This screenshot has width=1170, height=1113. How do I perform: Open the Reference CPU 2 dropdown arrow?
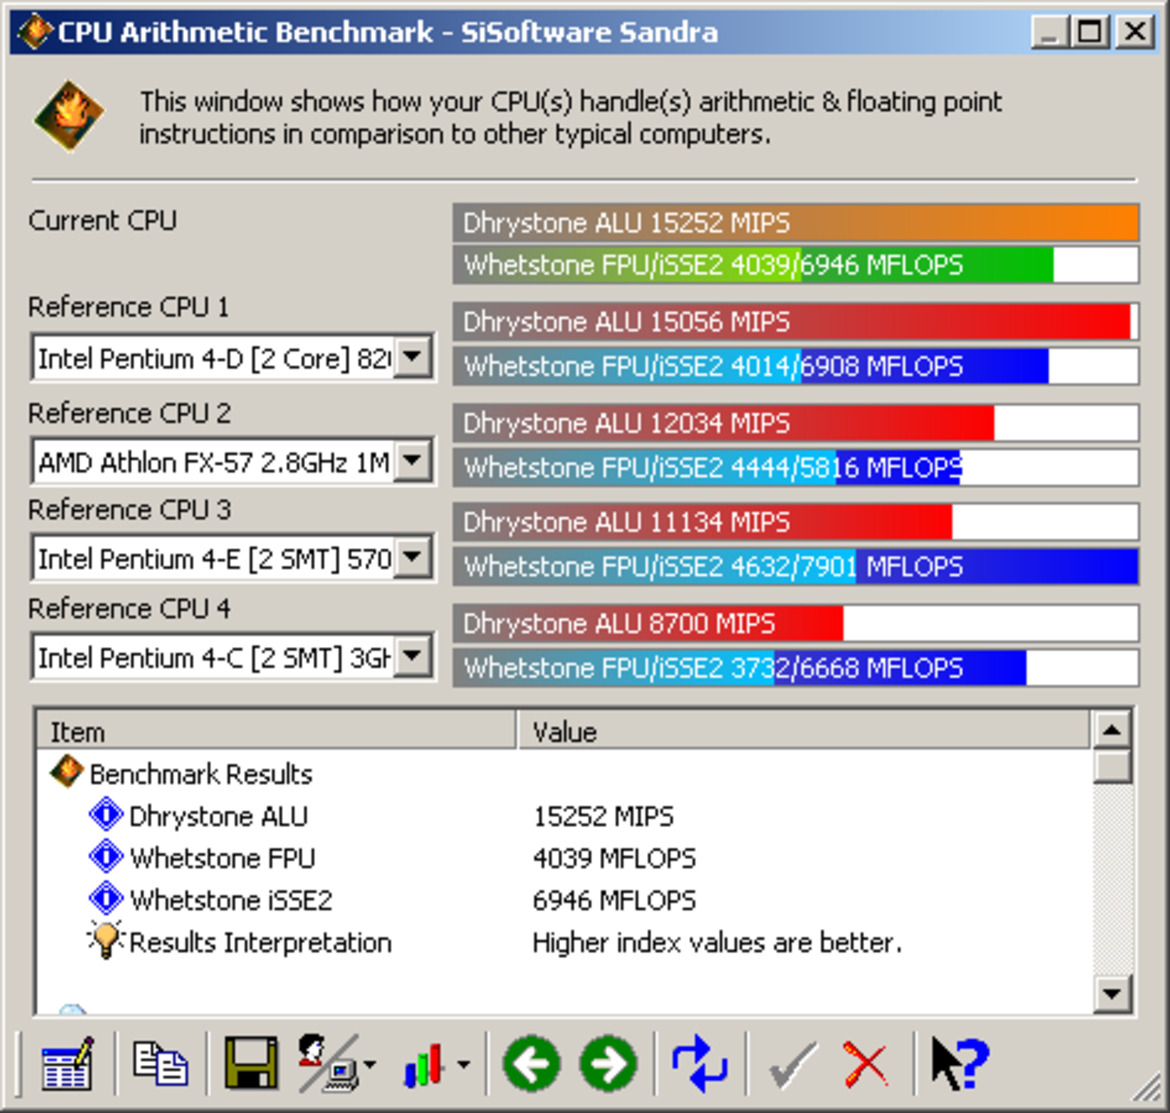pos(413,460)
